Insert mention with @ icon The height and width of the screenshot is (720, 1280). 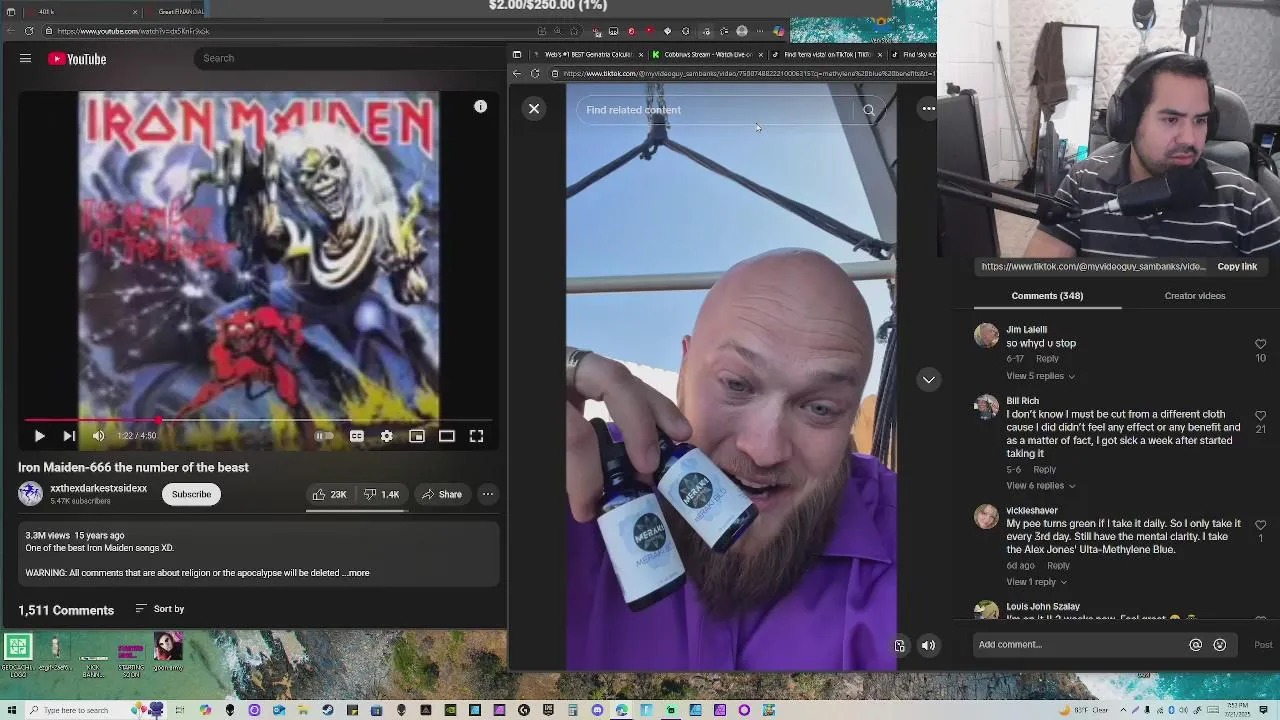(1195, 645)
